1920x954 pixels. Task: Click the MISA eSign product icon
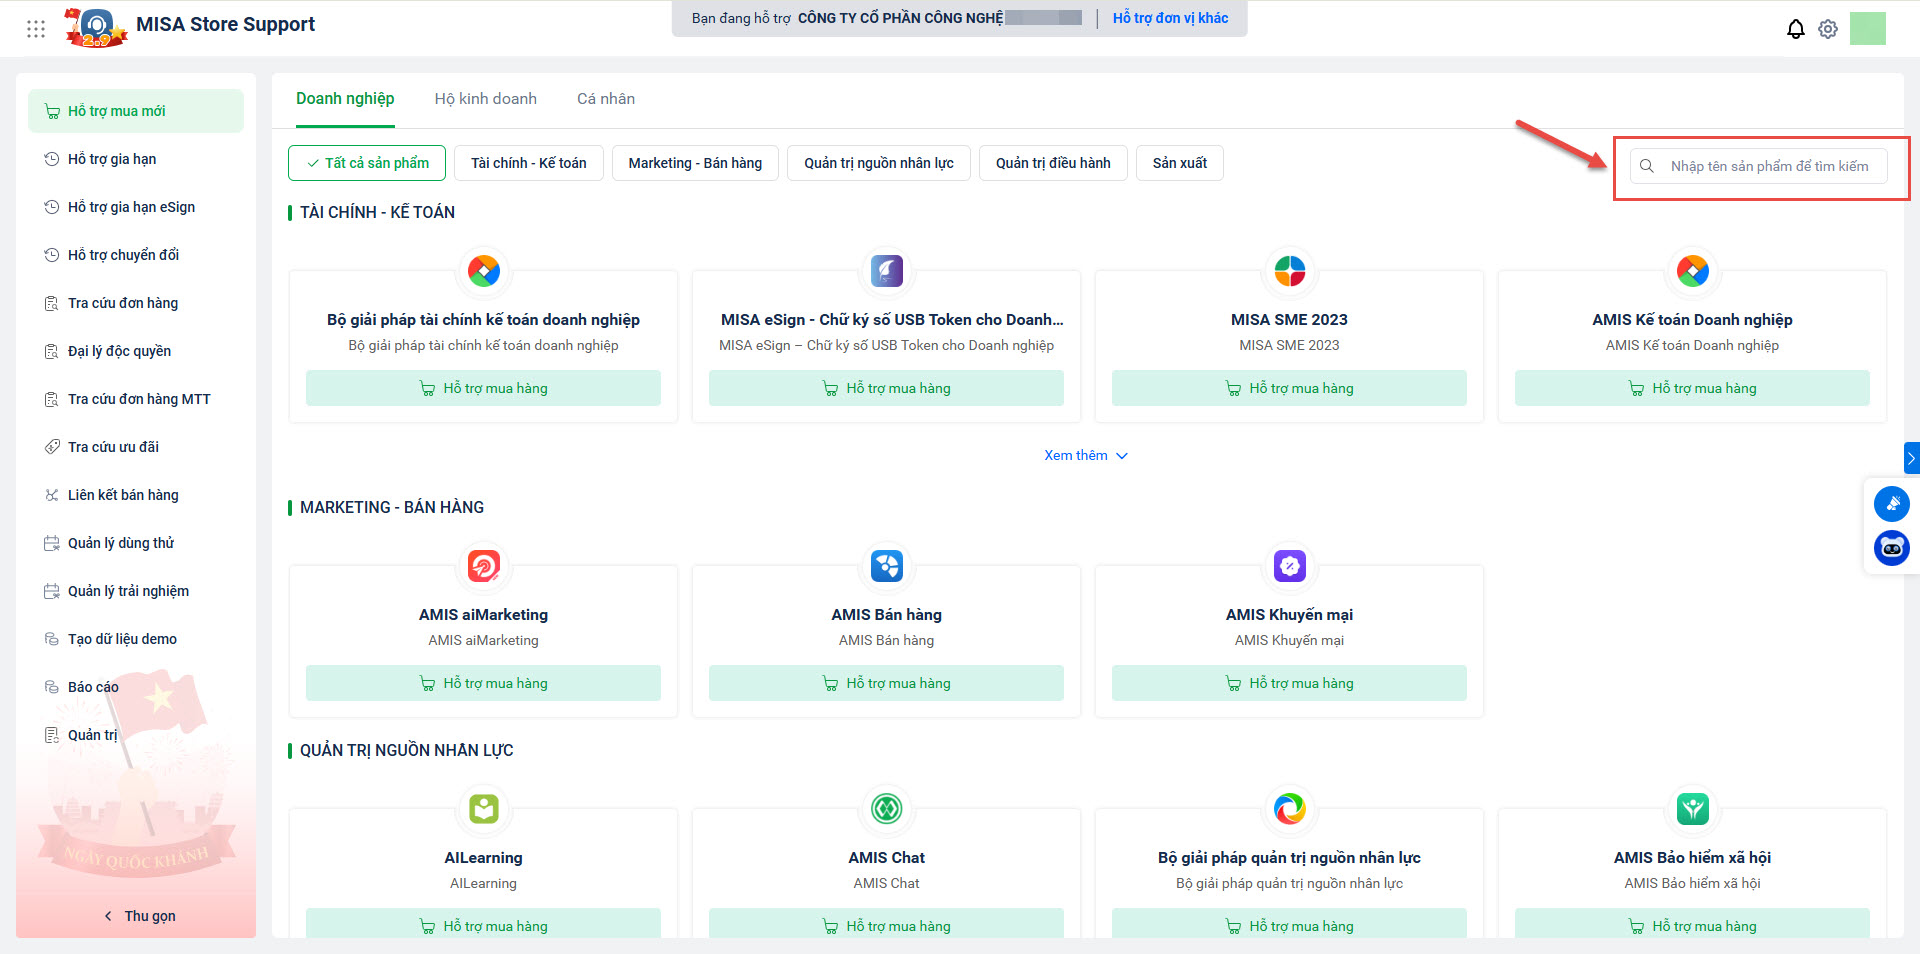click(x=886, y=271)
